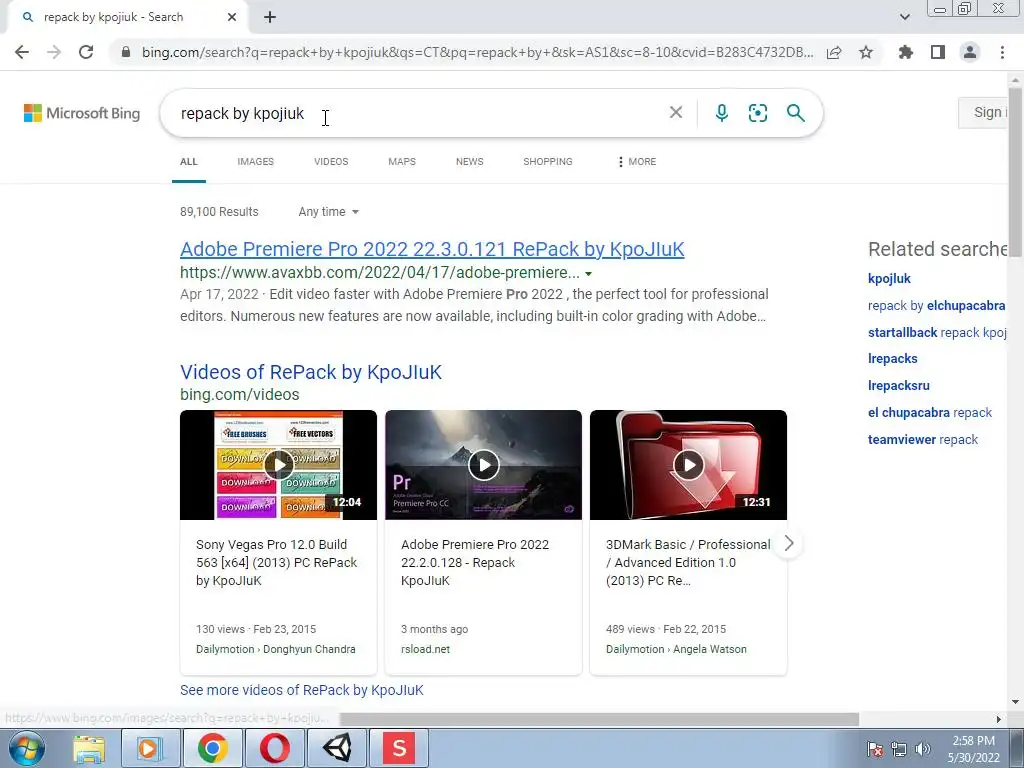The height and width of the screenshot is (768, 1024).
Task: Click the horizontal page scrollbar
Action: [600, 719]
